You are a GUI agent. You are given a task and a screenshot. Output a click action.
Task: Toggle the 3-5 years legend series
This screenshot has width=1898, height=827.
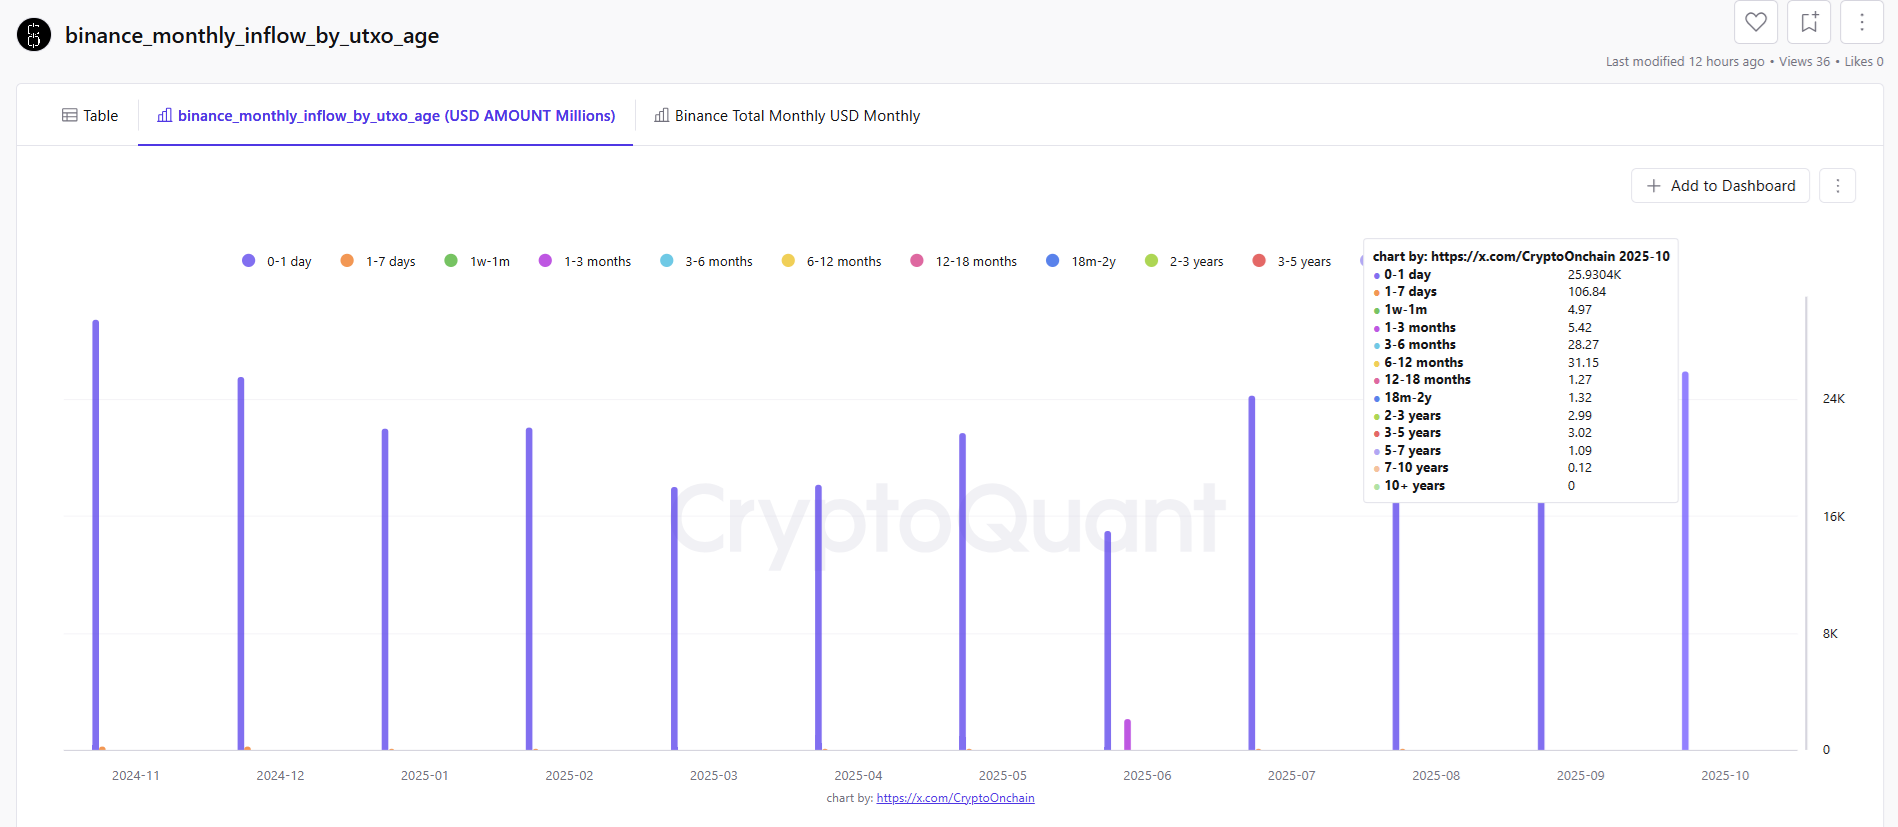(1292, 261)
